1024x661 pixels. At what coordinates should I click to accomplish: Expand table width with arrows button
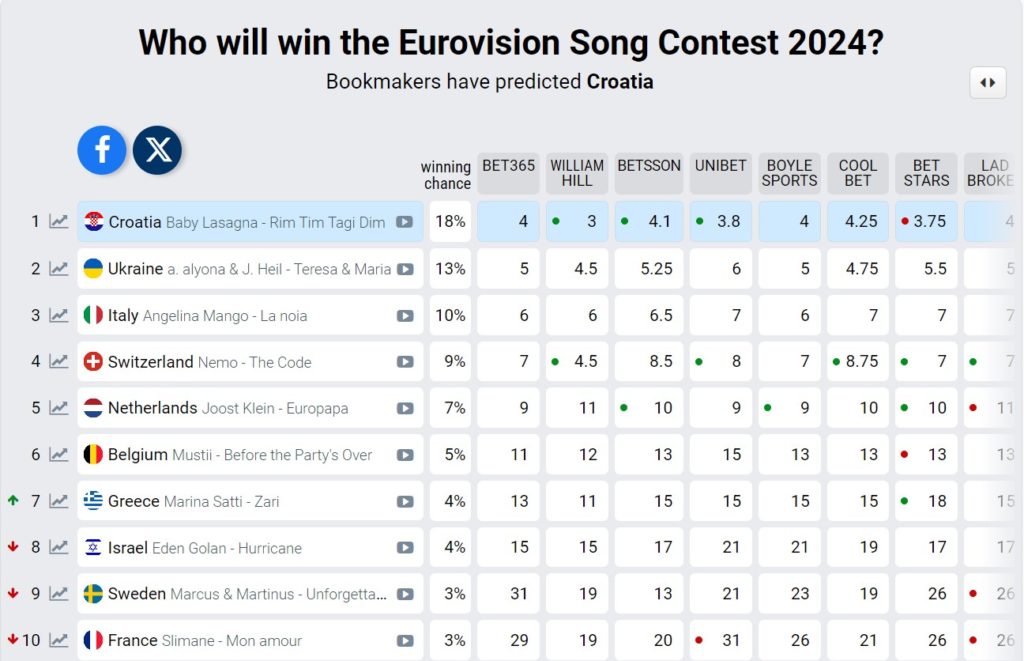(x=988, y=83)
